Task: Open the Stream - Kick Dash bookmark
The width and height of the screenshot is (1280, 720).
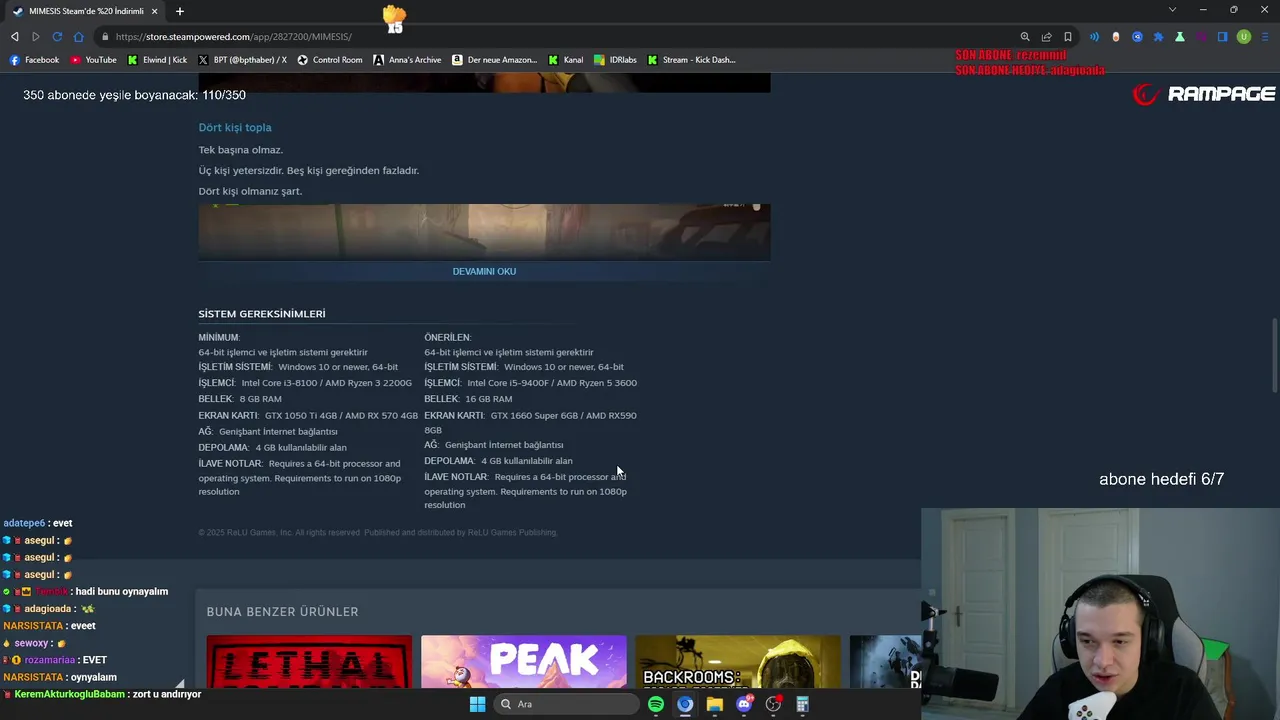Action: (691, 60)
